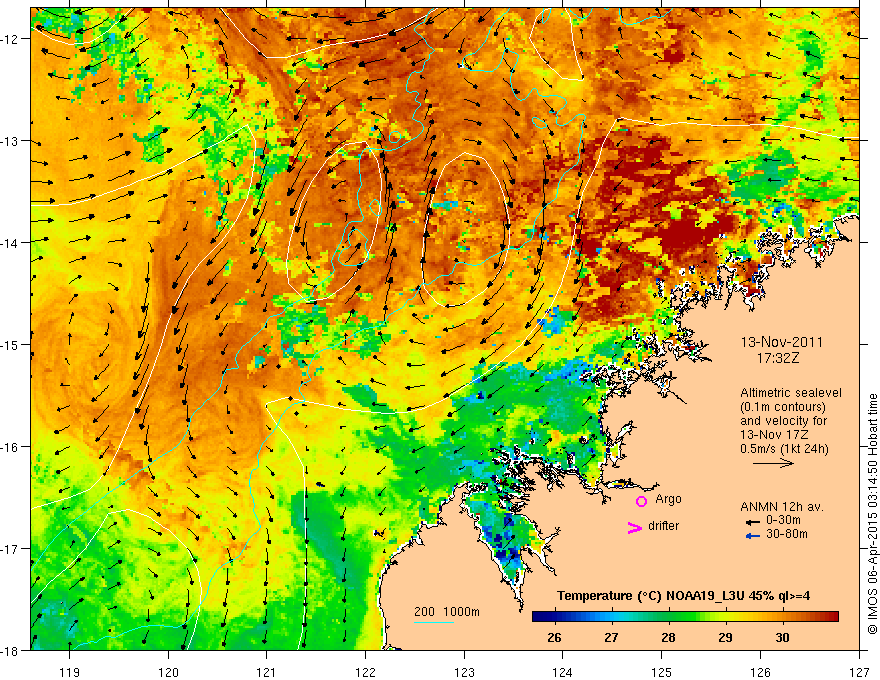
Task: Click the 'ANMN 12h av.' label
Action: pyautogui.click(x=782, y=507)
